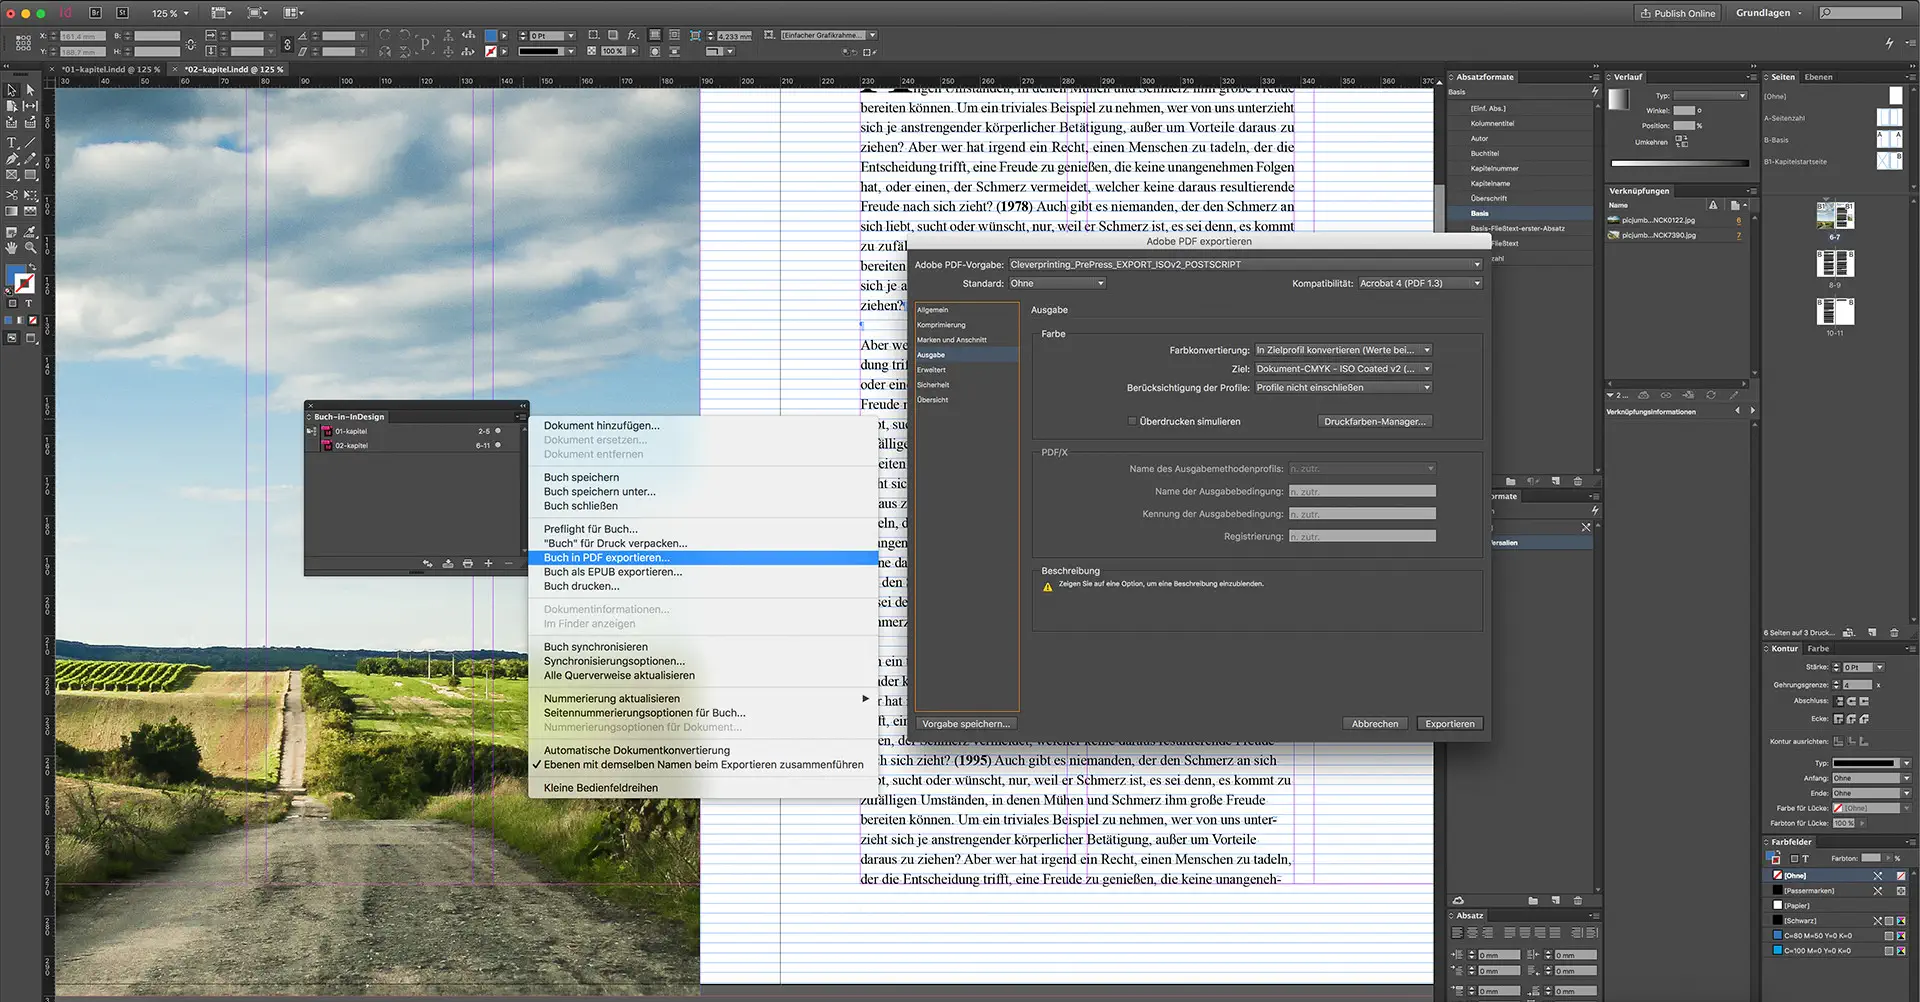Click the print book icon in the Buch panel
The image size is (1920, 1002).
tap(467, 563)
